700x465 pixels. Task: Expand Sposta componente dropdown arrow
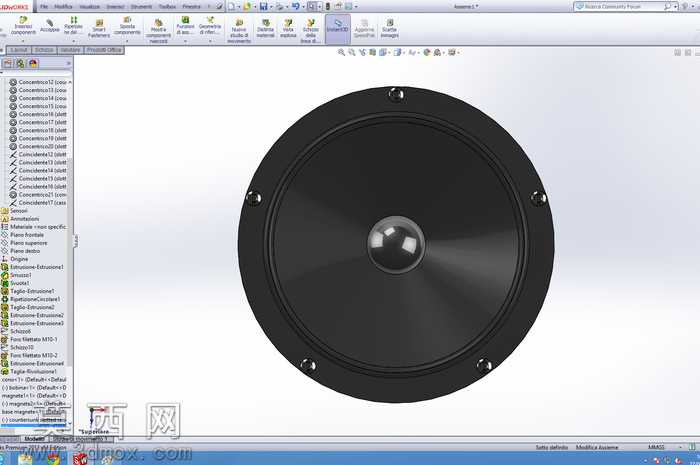pos(127,41)
